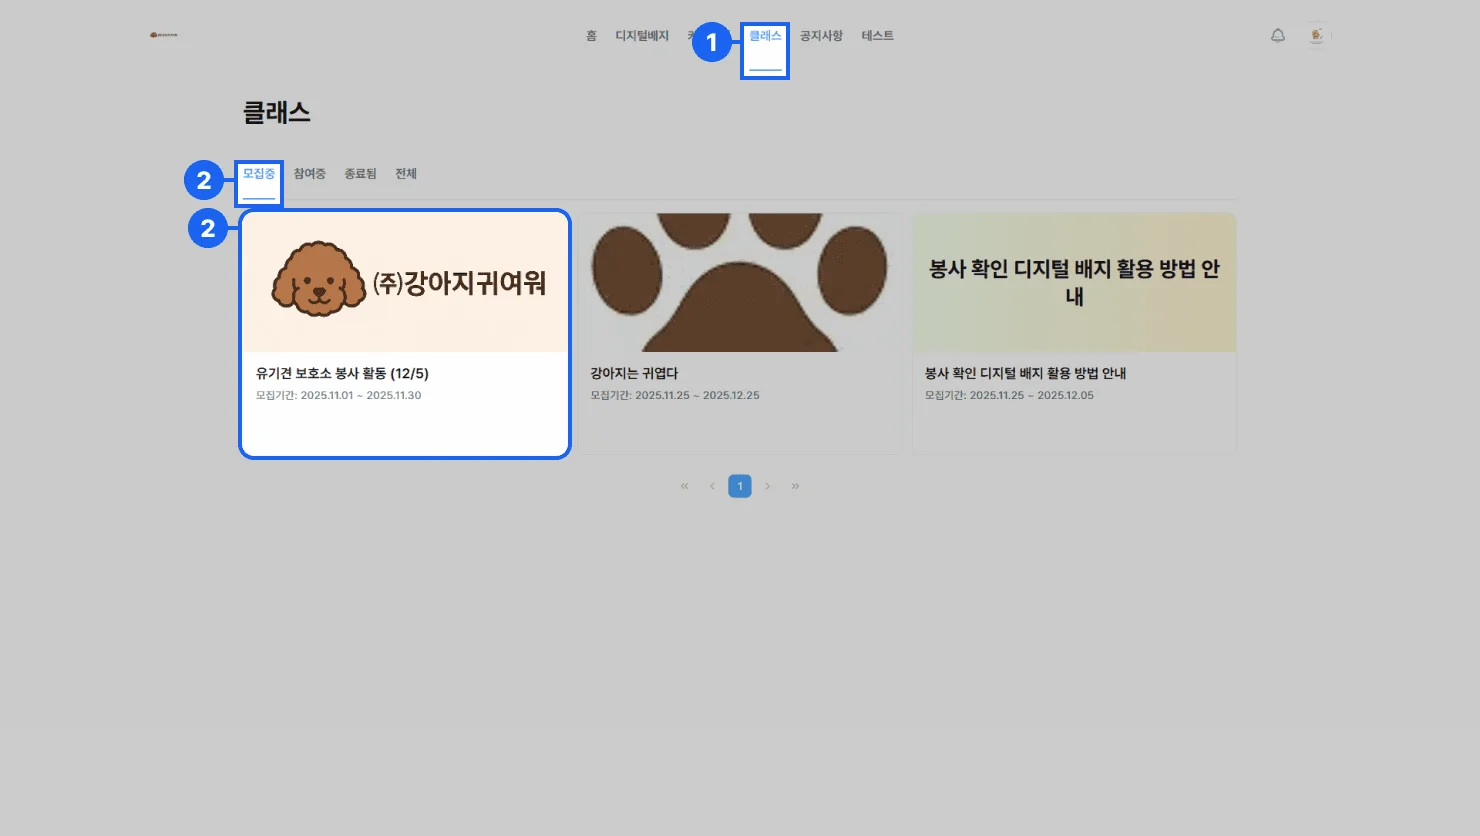Click the paw print thumbnail of 강아지는 귀엽다
This screenshot has height=836, width=1480.
click(740, 282)
